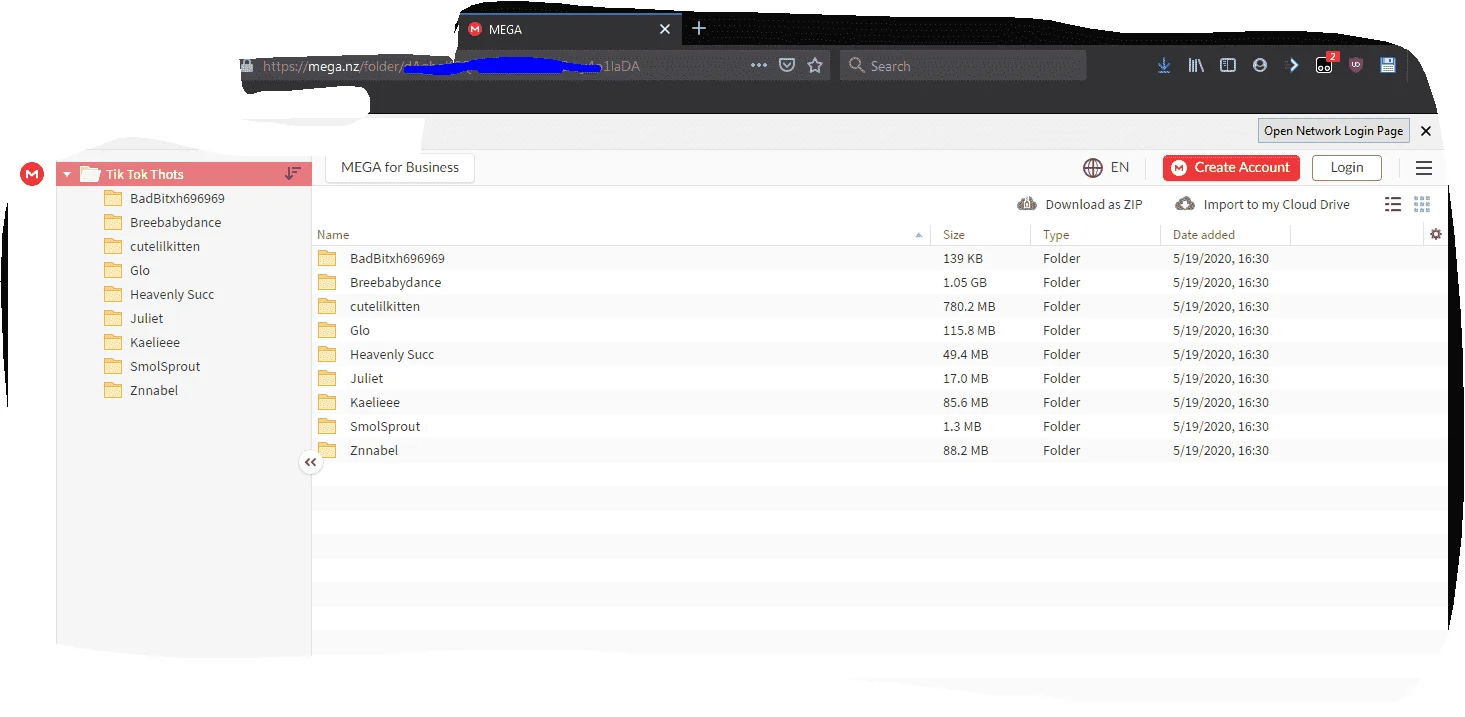Click the Tik Tok Thots folder icon
Screen dimensions: 1465x717
90,174
